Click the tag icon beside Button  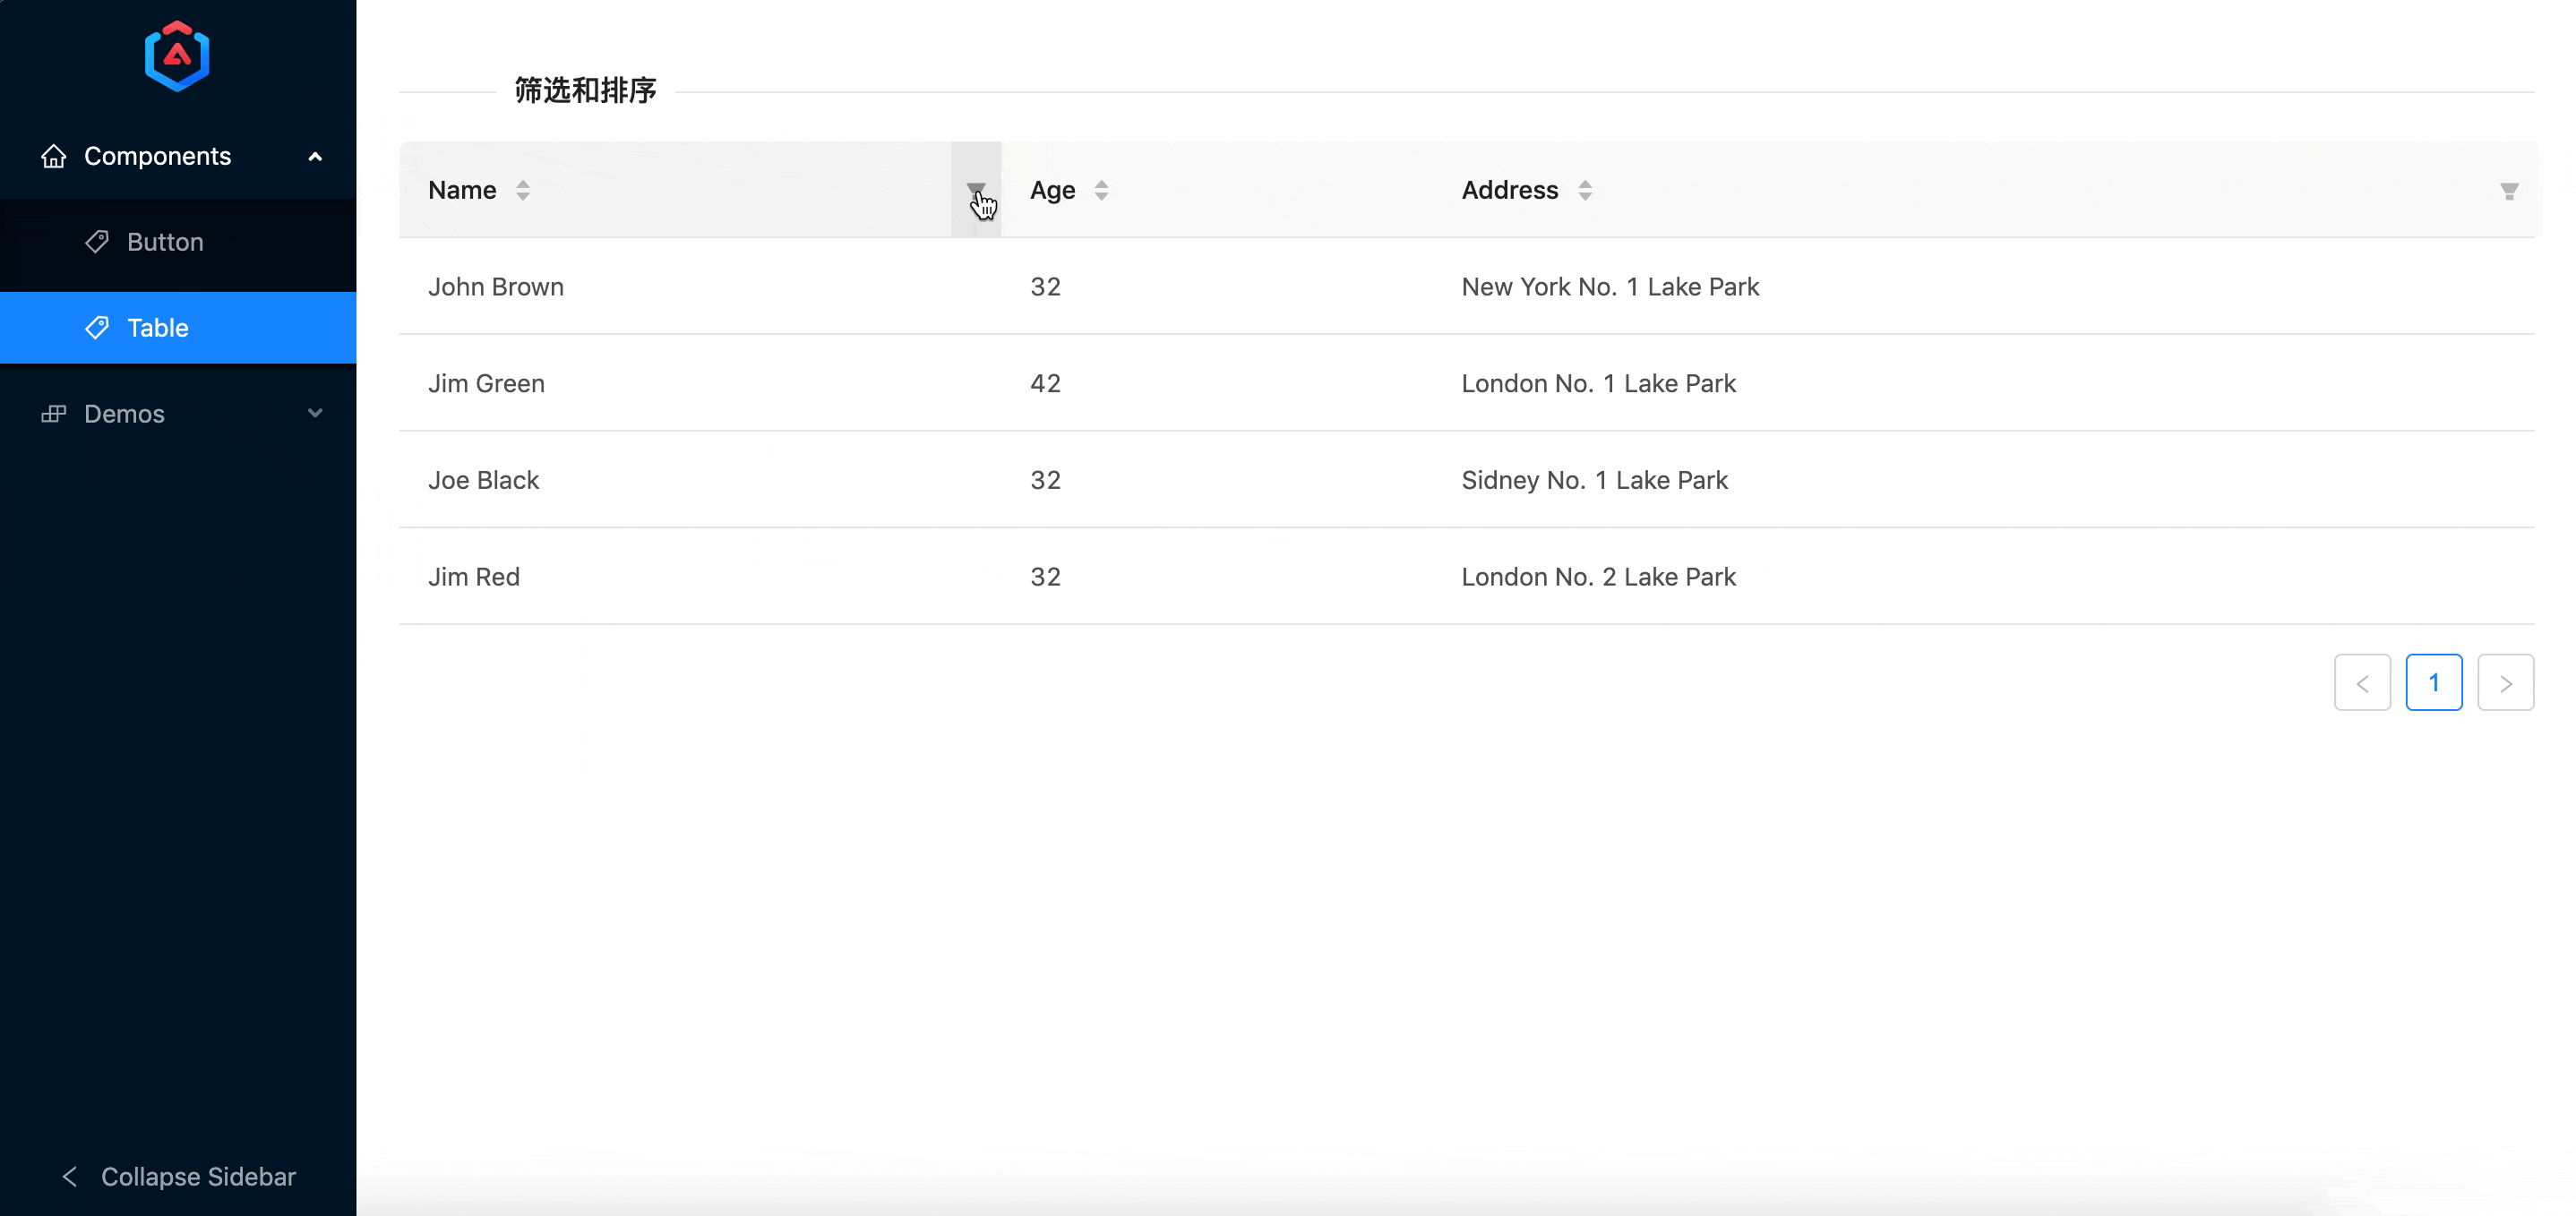click(97, 242)
